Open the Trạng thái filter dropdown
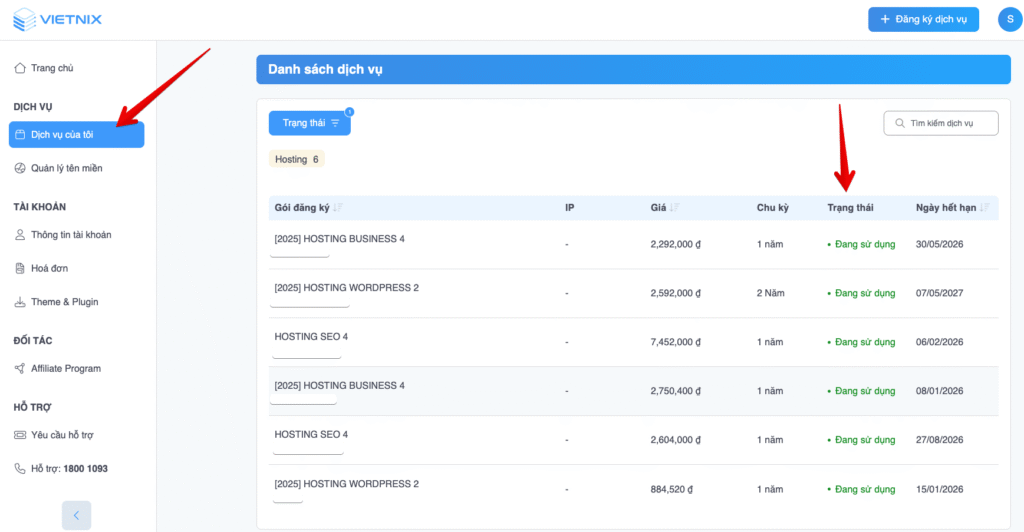This screenshot has height=532, width=1024. click(x=309, y=123)
